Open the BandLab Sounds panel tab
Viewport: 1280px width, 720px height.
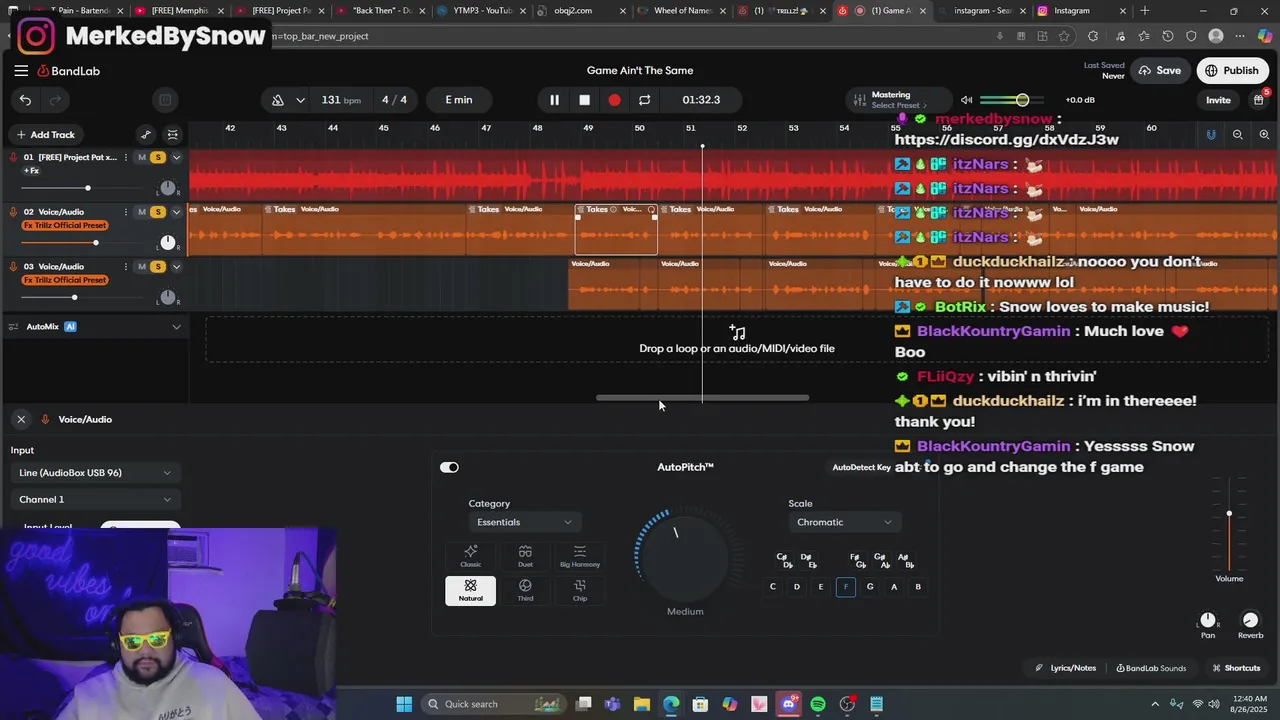1151,668
